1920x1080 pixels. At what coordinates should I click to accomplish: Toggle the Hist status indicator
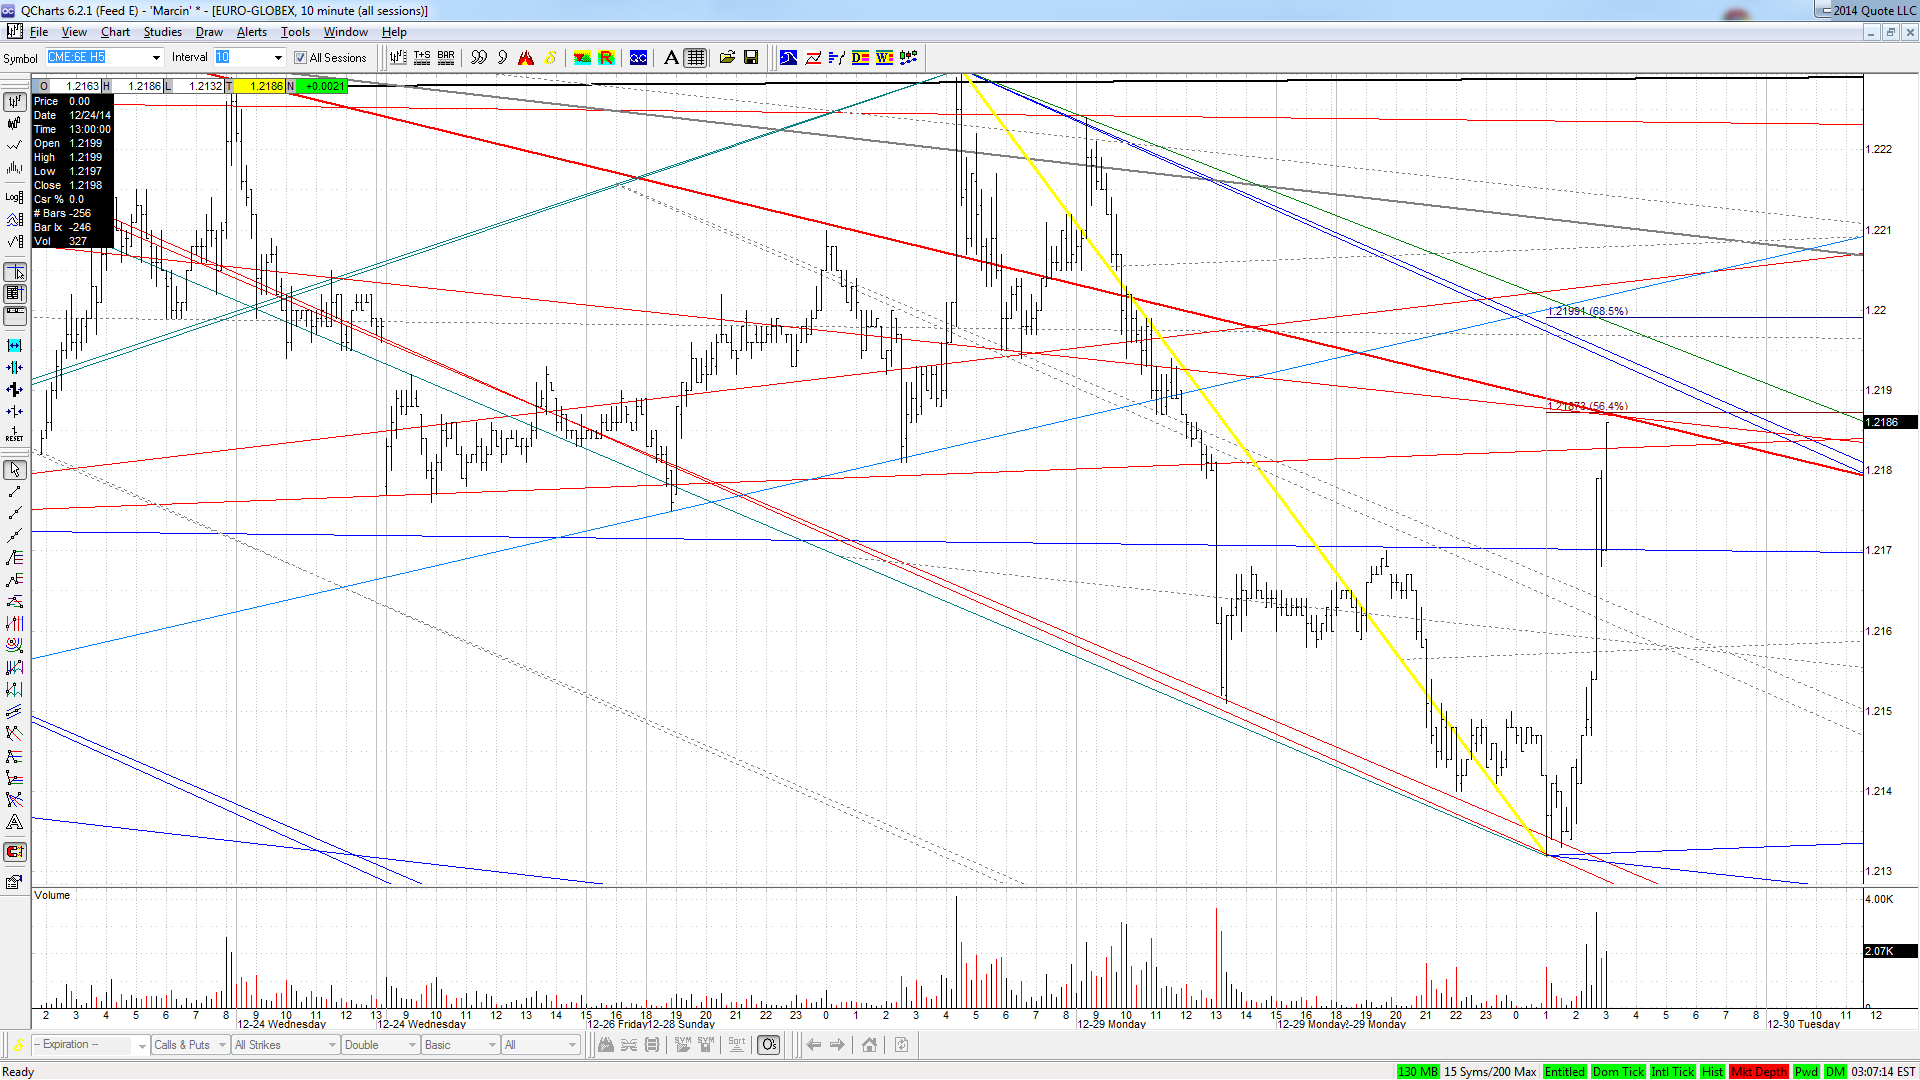(x=1712, y=1072)
